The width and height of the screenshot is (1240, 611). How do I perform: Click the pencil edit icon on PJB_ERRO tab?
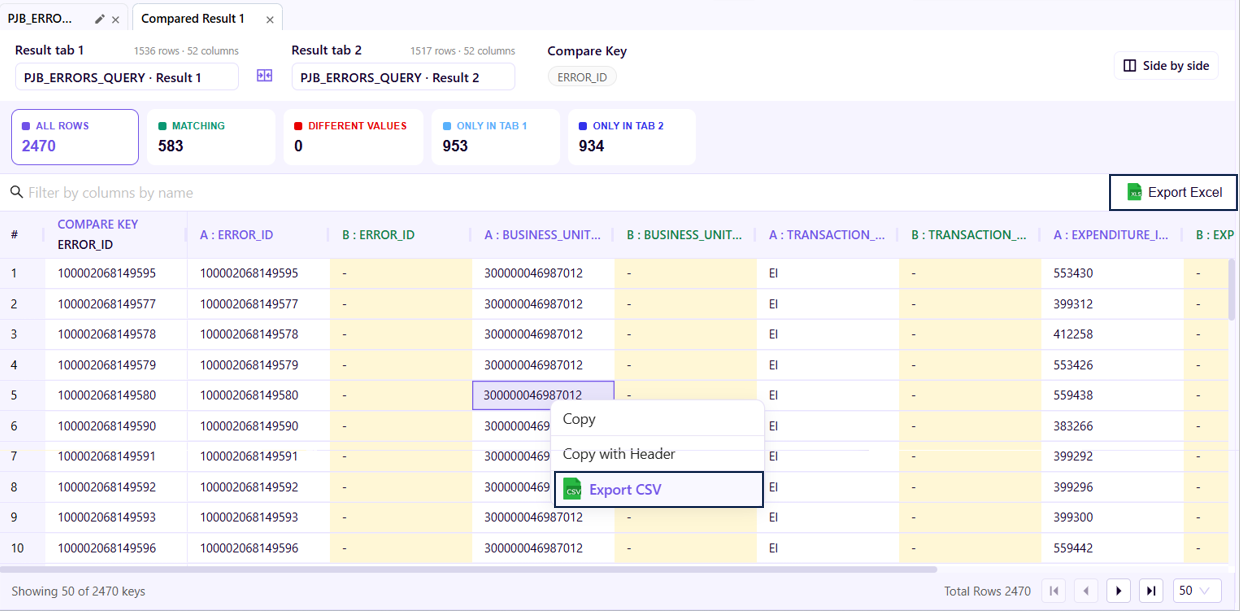click(100, 19)
